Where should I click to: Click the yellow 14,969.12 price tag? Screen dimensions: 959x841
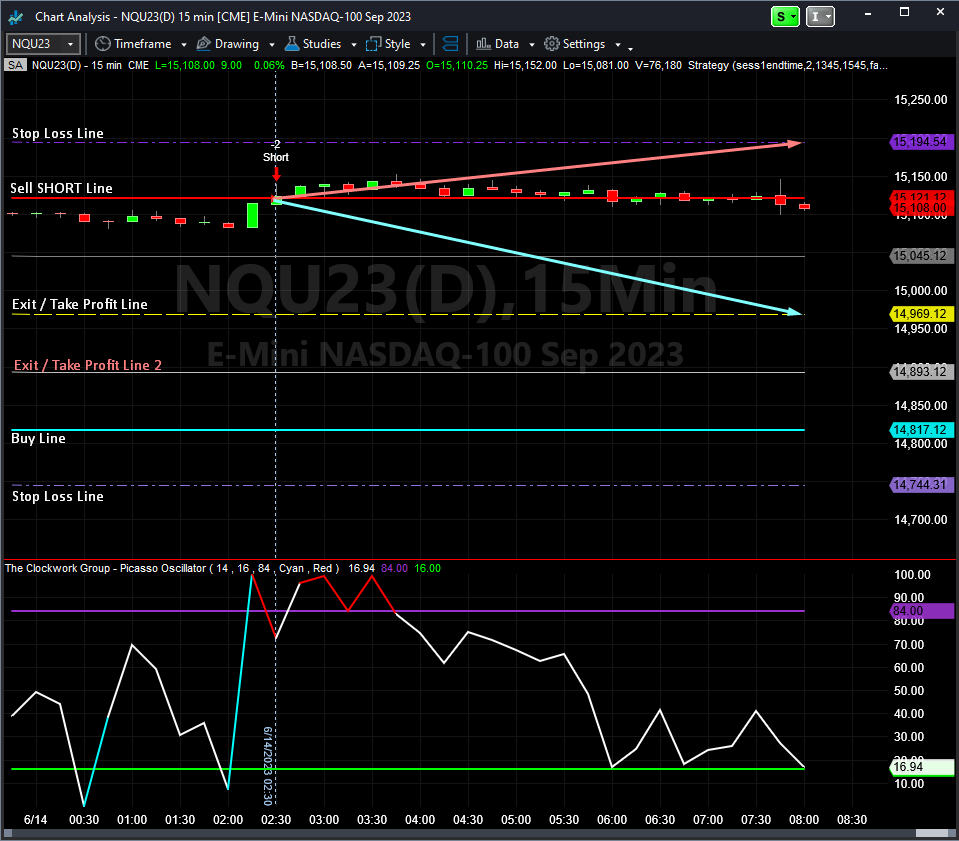920,314
